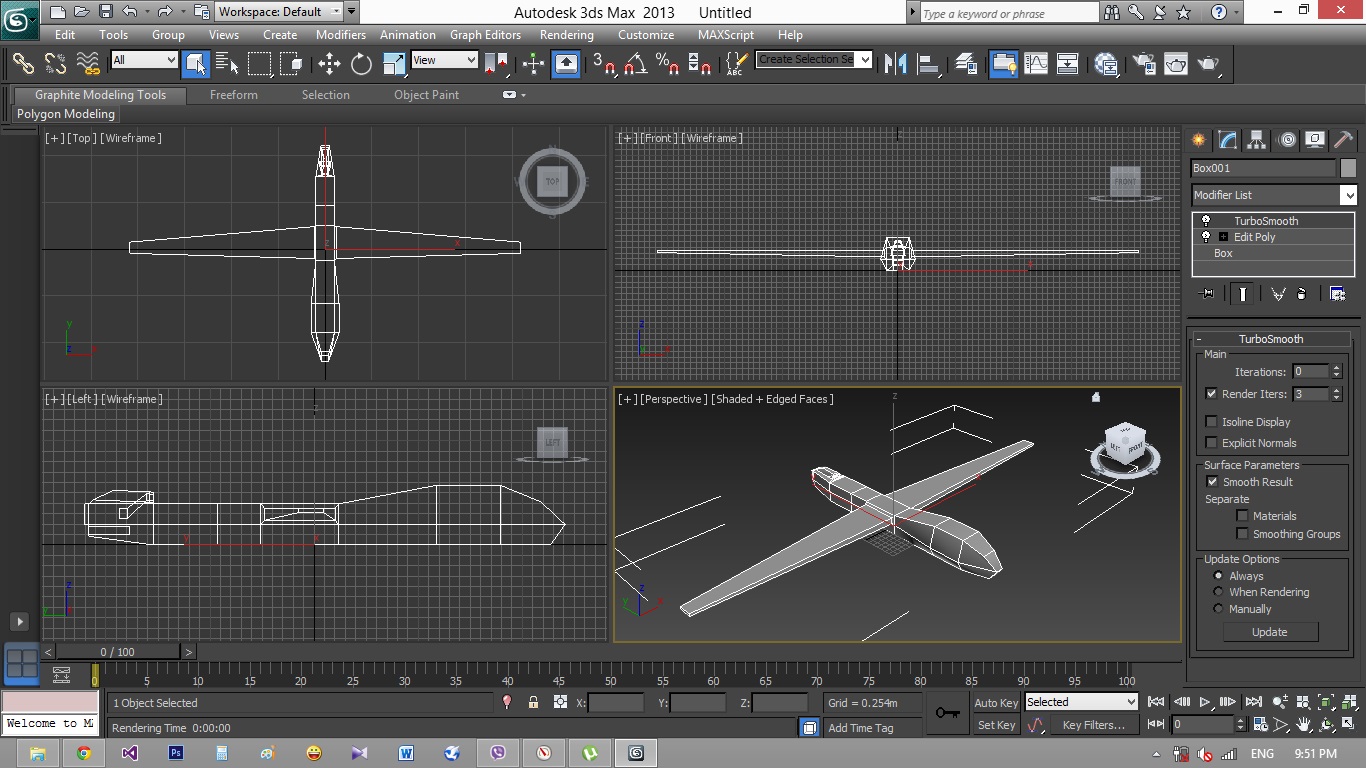
Task: Click the Use Pivot Point Center icon
Action: (x=496, y=63)
